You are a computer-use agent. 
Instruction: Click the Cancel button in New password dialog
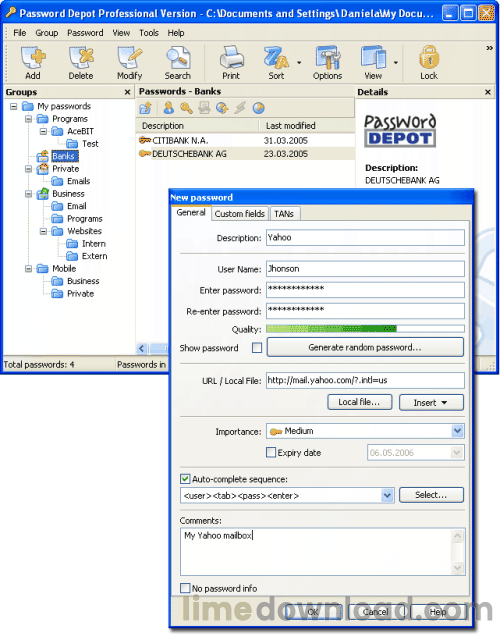coord(376,611)
